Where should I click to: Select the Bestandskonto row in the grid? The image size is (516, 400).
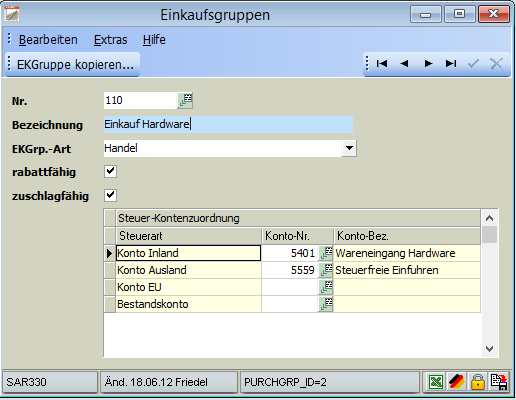coord(292,304)
